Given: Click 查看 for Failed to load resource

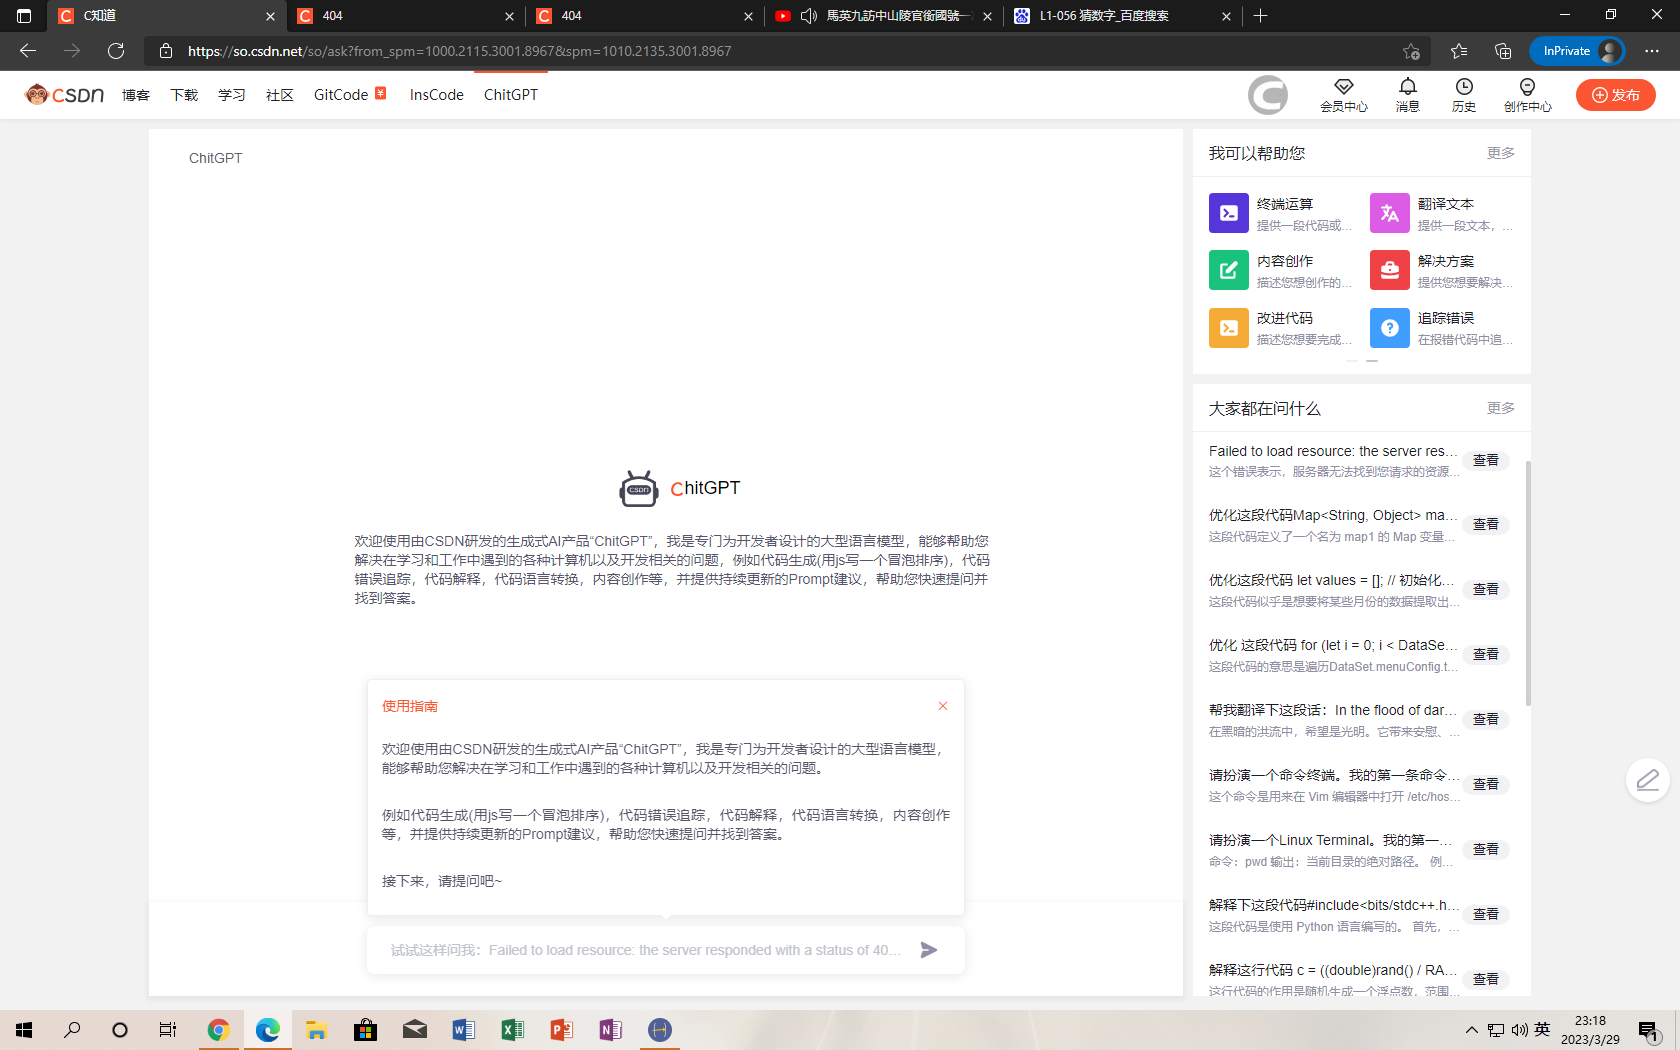Looking at the screenshot, I should (x=1486, y=461).
